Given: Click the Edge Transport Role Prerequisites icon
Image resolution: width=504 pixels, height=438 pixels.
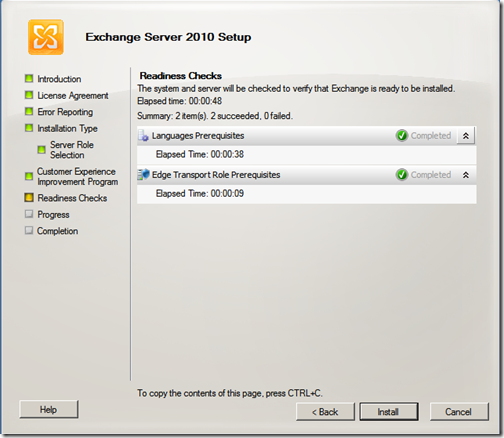Looking at the screenshot, I should pos(143,174).
